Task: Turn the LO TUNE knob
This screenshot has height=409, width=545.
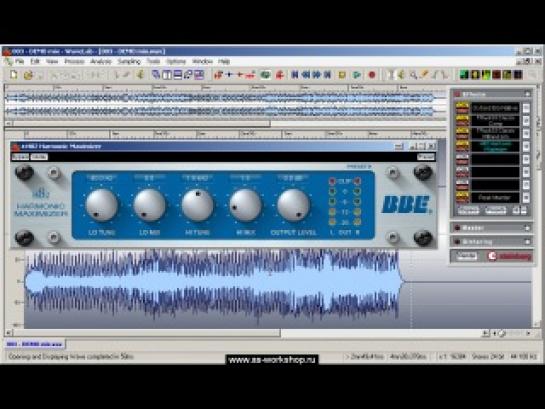Action: (101, 205)
